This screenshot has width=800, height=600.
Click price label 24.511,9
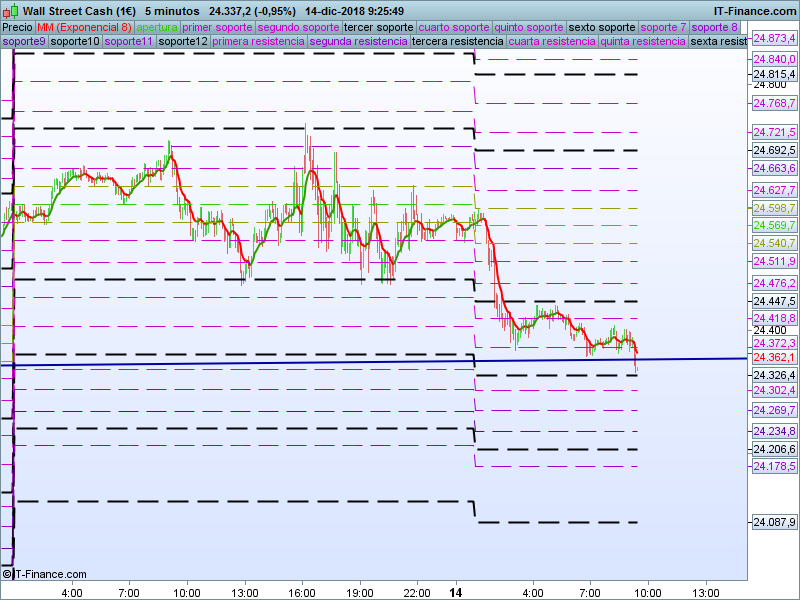(774, 261)
